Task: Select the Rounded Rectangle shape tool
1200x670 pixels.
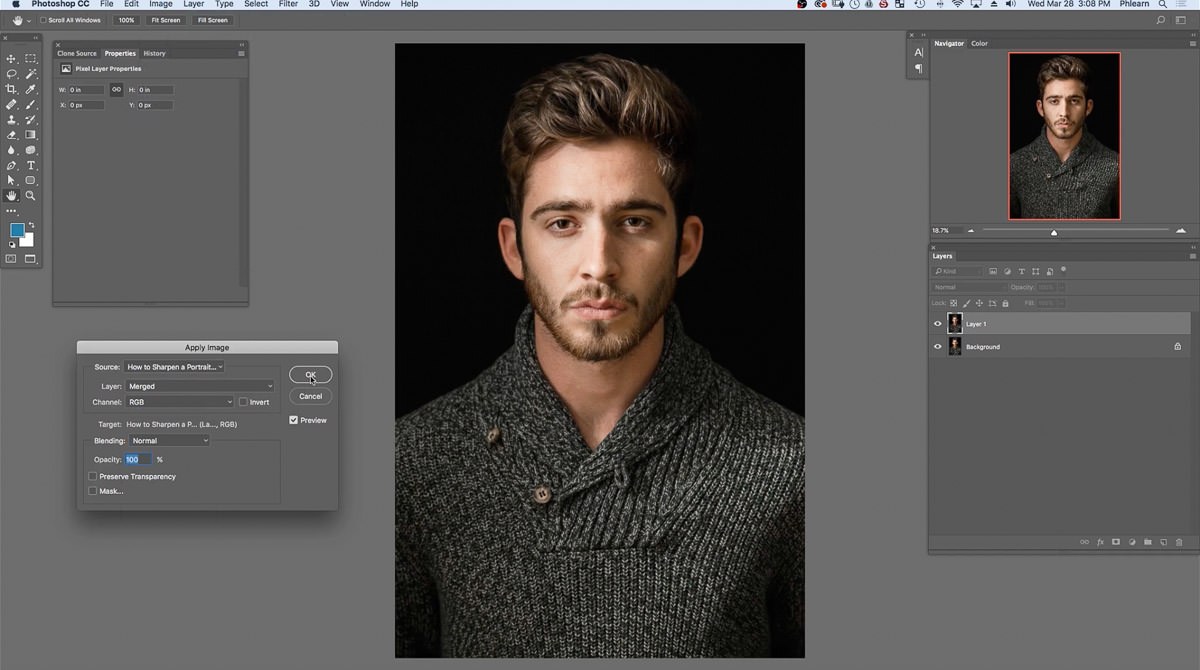Action: coord(31,180)
